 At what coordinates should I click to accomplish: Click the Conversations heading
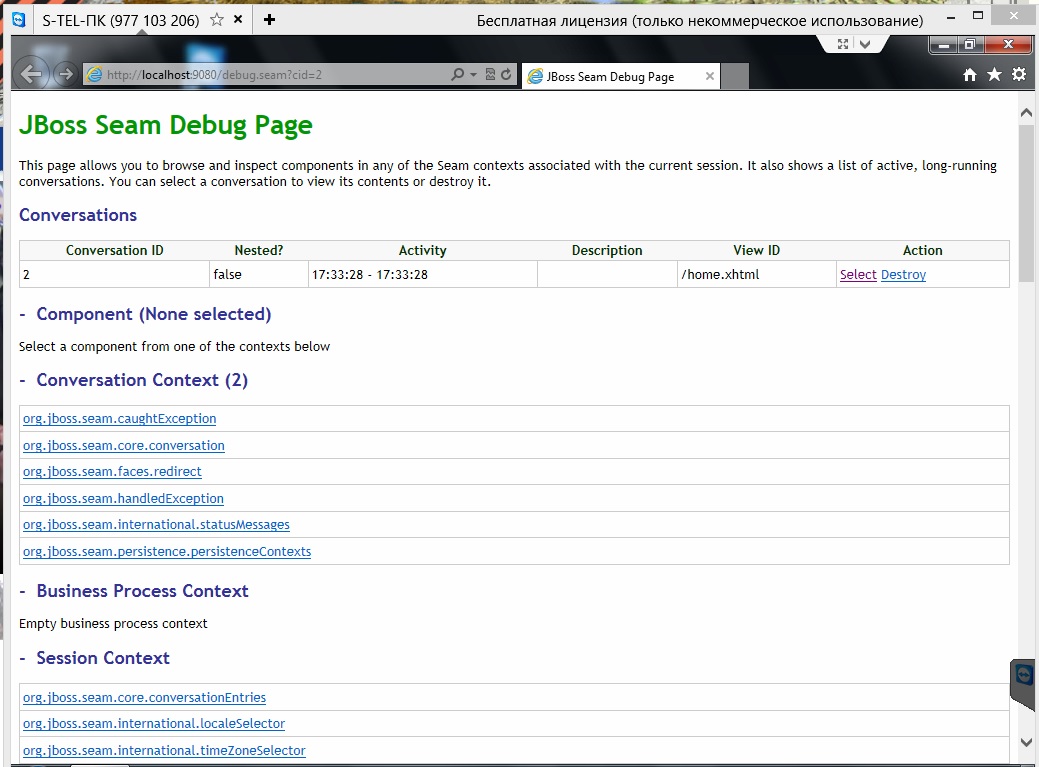78,215
